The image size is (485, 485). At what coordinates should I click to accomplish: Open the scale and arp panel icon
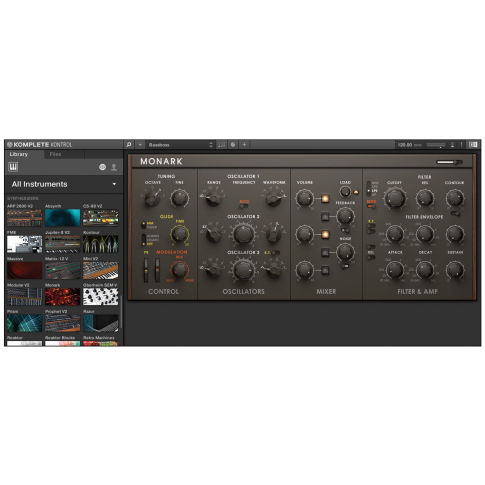221,145
